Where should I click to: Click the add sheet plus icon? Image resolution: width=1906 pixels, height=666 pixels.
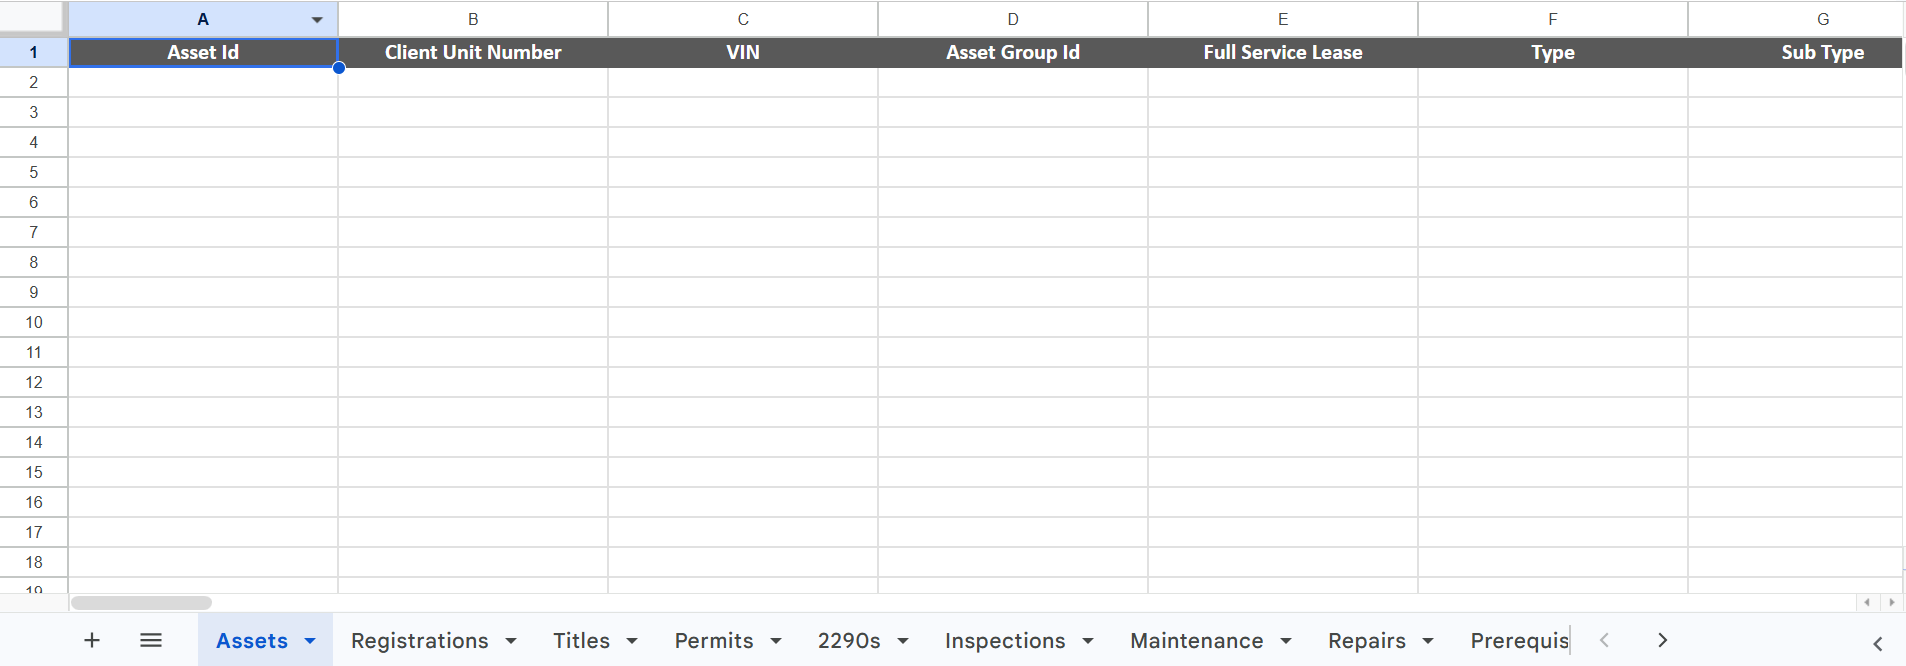pyautogui.click(x=91, y=640)
